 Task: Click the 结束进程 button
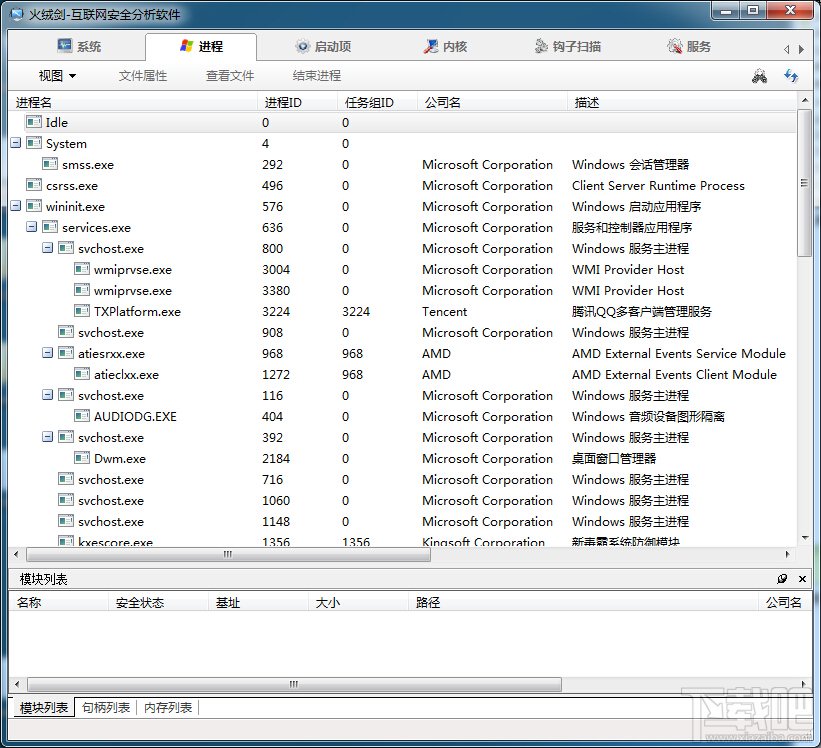317,76
